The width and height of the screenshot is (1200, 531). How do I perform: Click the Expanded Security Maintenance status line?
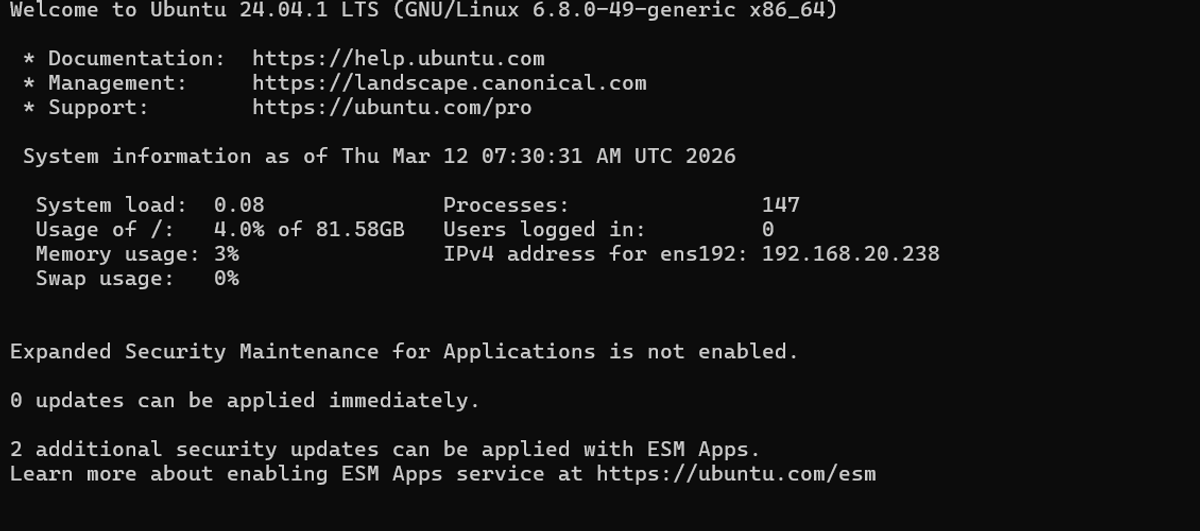(x=404, y=352)
